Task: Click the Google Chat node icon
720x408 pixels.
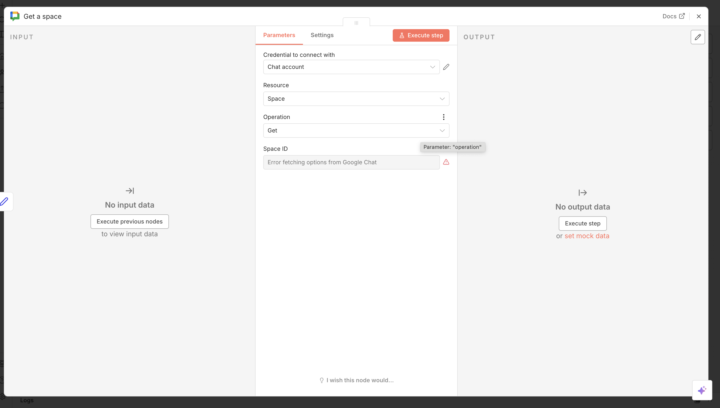Action: [x=15, y=16]
